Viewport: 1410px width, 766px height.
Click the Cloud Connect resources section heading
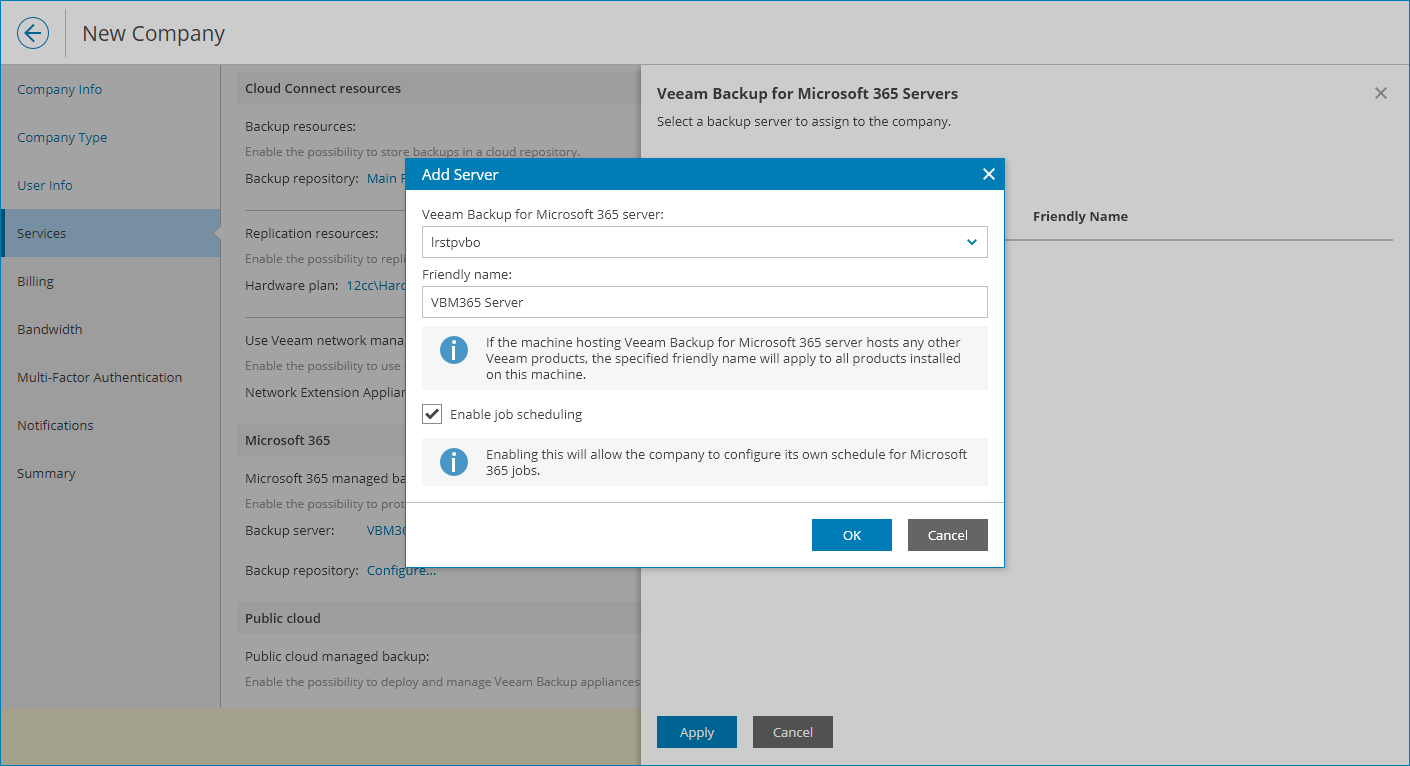[323, 88]
